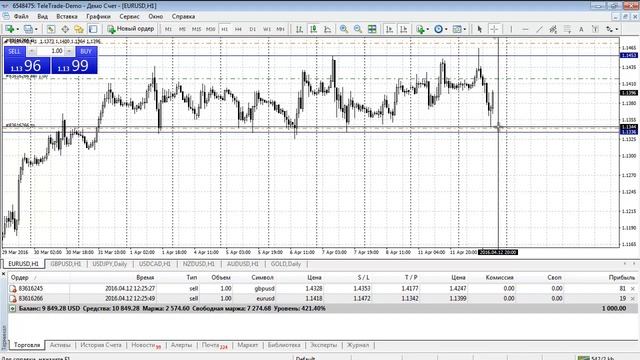The height and width of the screenshot is (360, 640).
Task: Switch timeframe to M5
Action: coord(182,29)
